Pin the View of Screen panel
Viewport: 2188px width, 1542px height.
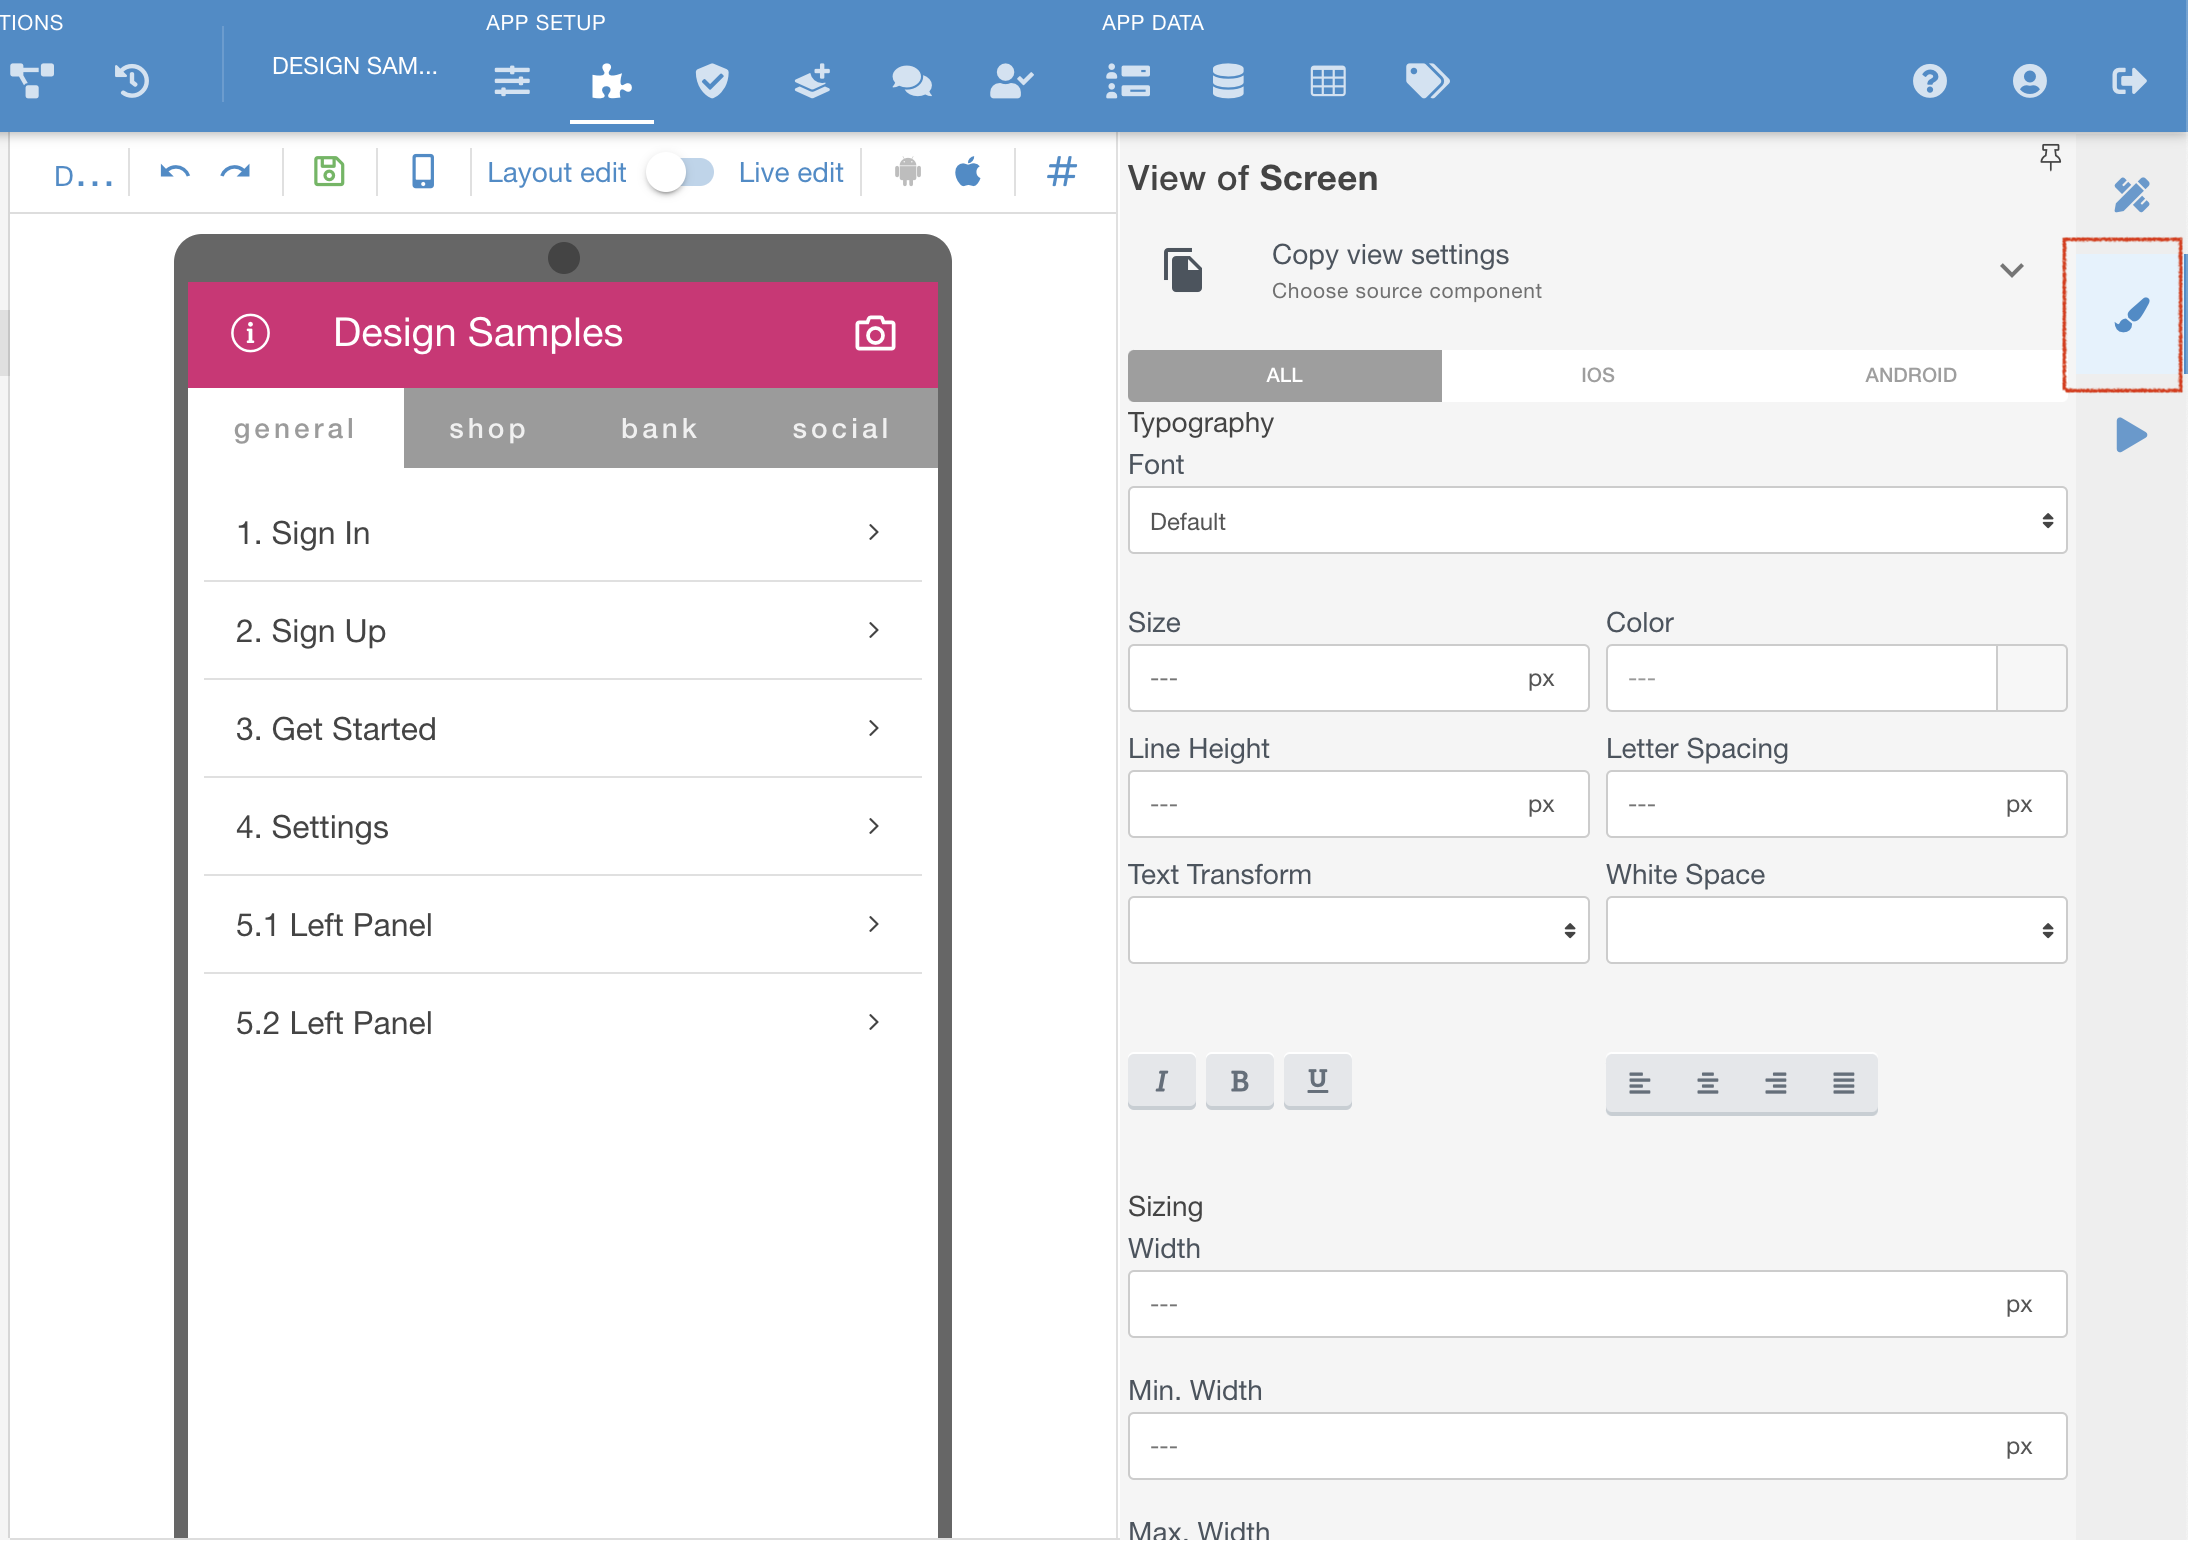pyautogui.click(x=2051, y=156)
